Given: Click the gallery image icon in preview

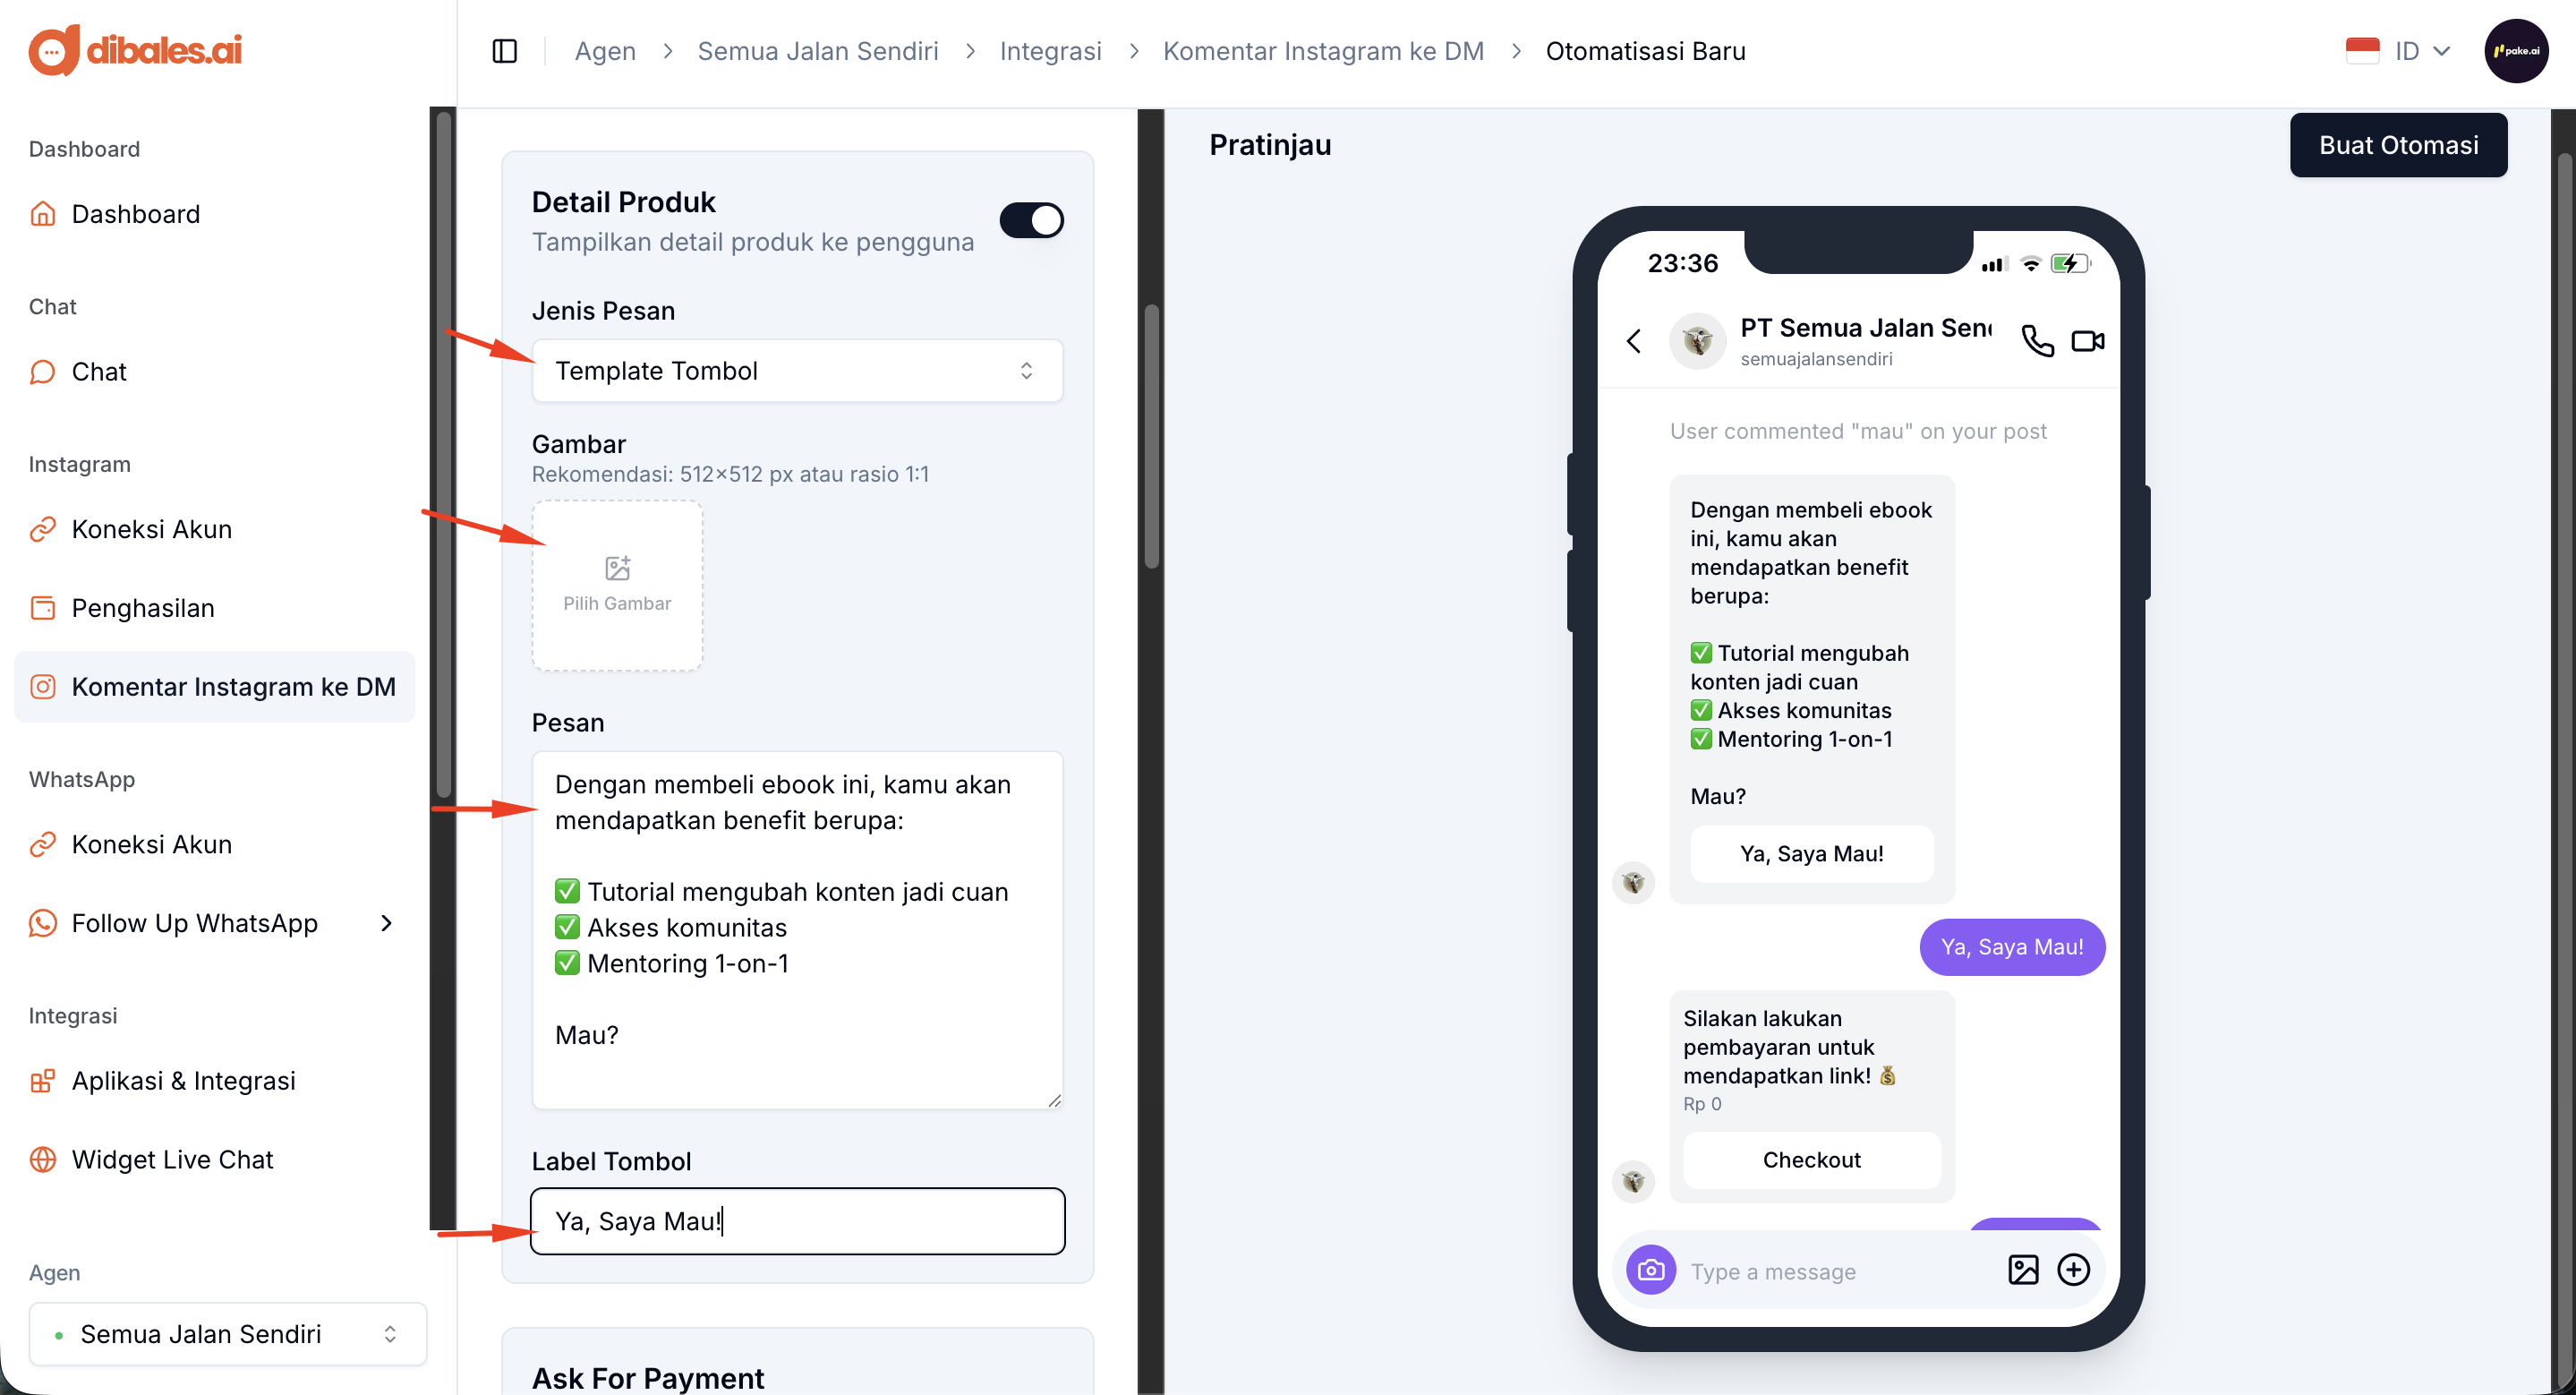Looking at the screenshot, I should coord(2023,1270).
